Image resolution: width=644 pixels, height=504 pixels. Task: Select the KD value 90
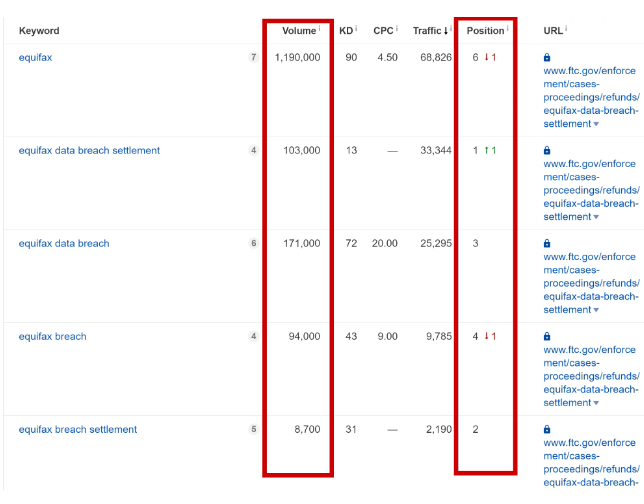[x=351, y=58]
